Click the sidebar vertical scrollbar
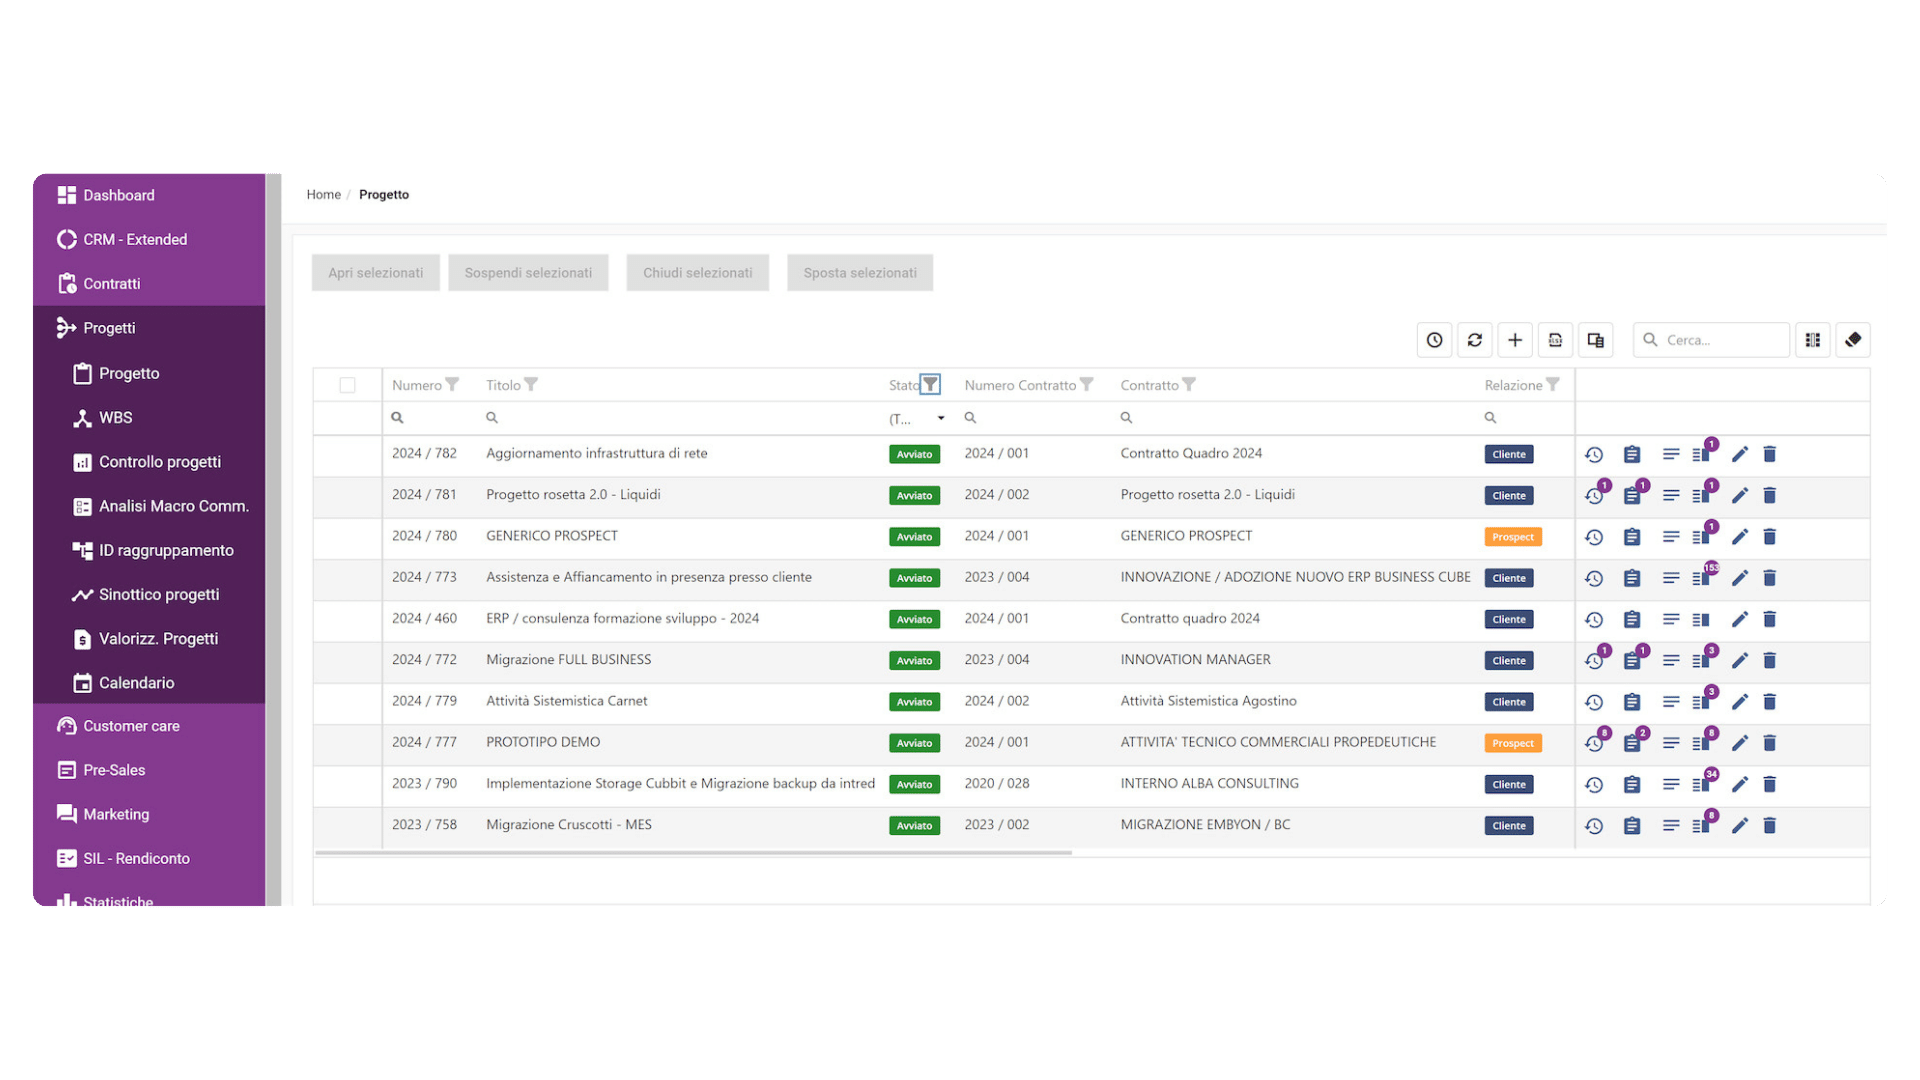This screenshot has height=1080, width=1920. [x=274, y=540]
